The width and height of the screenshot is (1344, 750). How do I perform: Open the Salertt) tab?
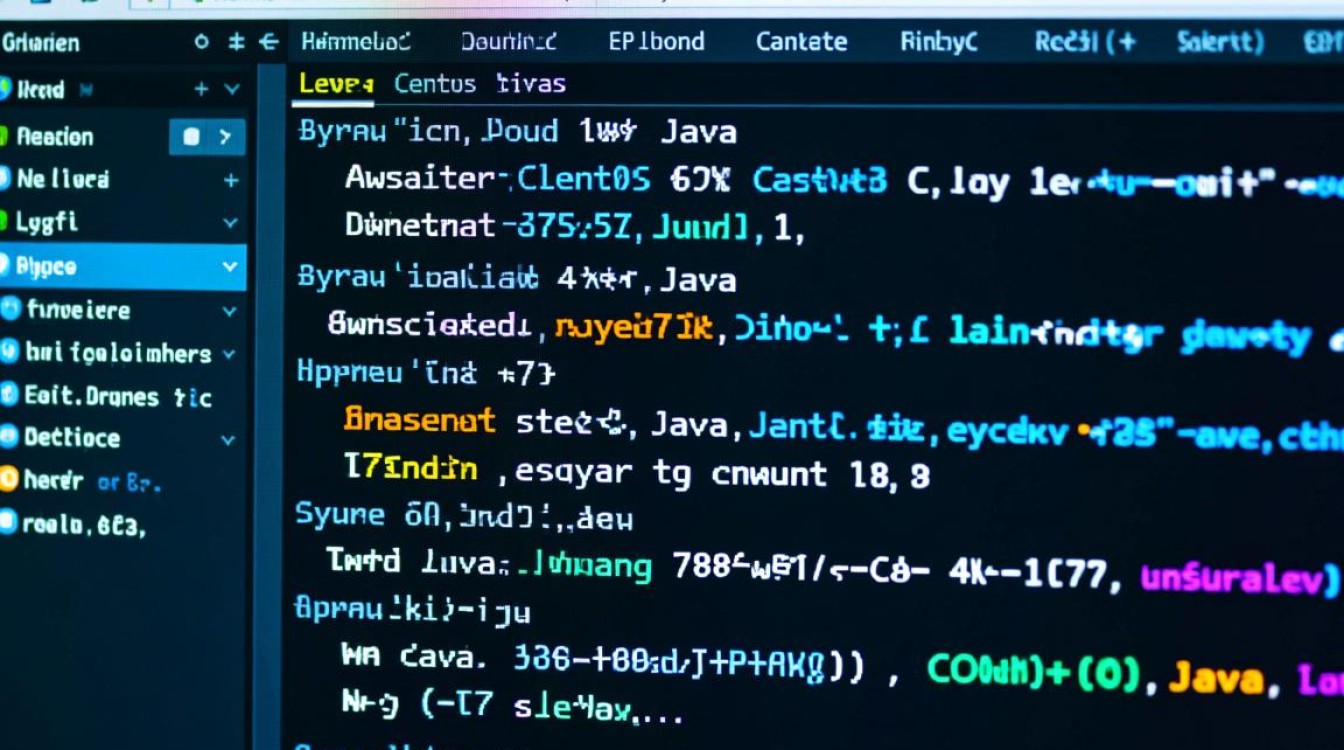coord(1220,42)
